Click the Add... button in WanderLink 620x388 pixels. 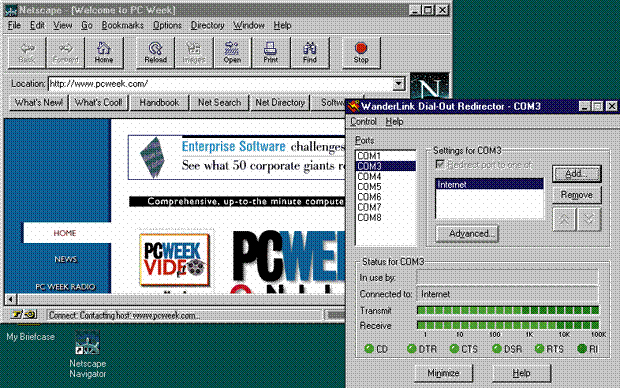pos(577,174)
